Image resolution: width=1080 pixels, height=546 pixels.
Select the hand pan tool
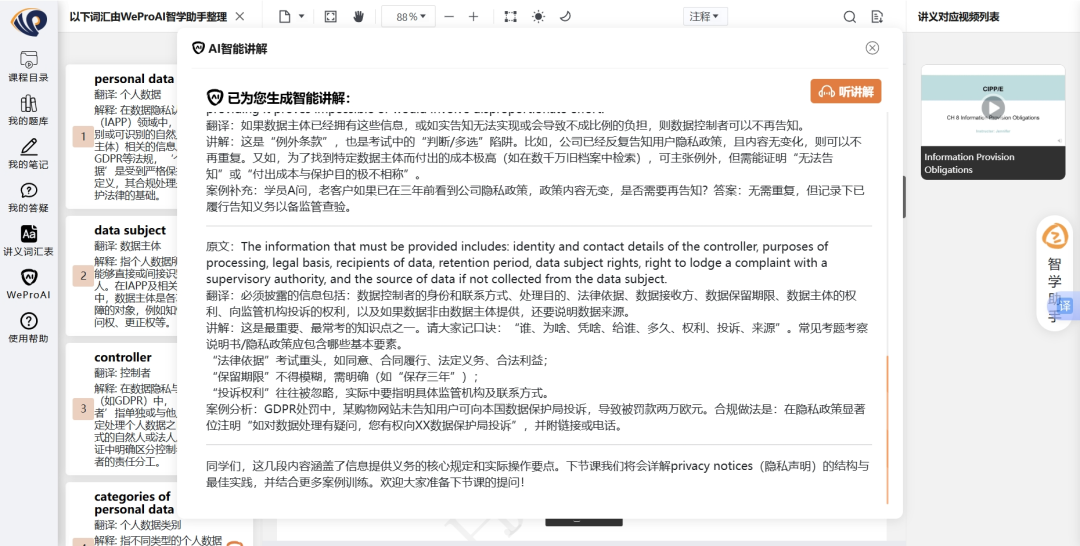pyautogui.click(x=358, y=17)
